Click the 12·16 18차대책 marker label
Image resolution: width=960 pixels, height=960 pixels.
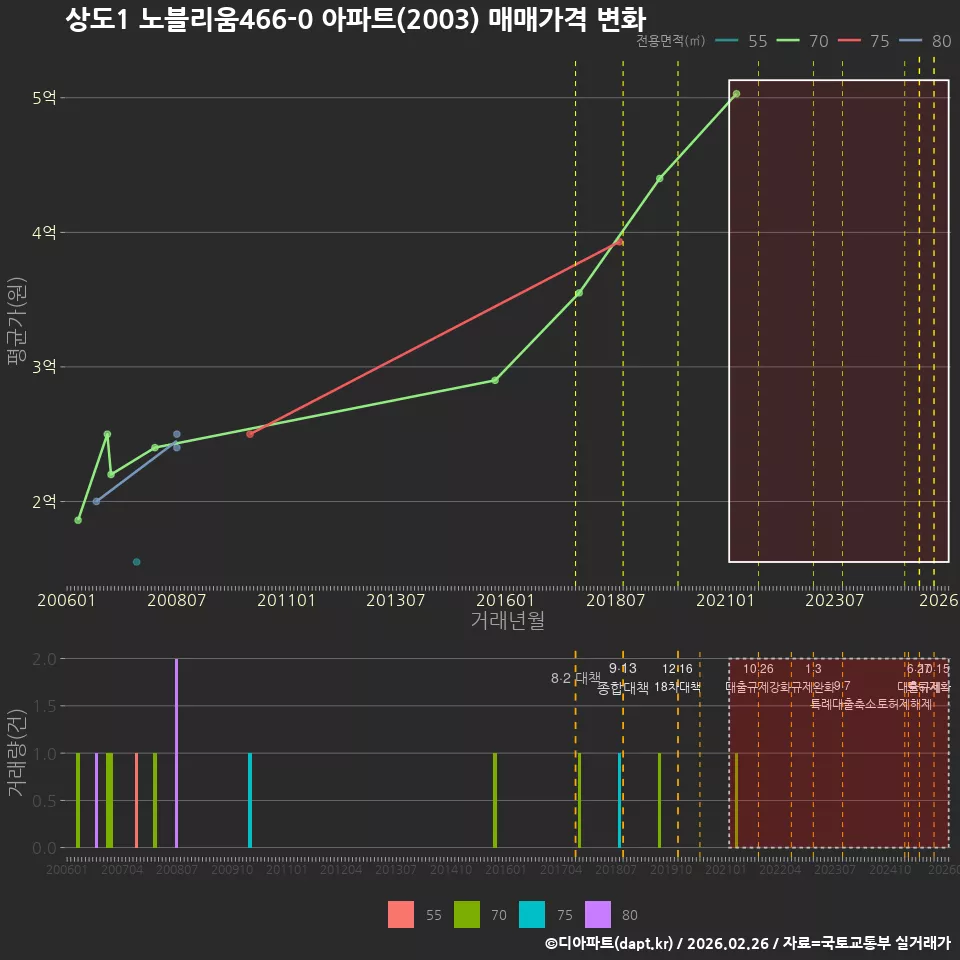(677, 678)
